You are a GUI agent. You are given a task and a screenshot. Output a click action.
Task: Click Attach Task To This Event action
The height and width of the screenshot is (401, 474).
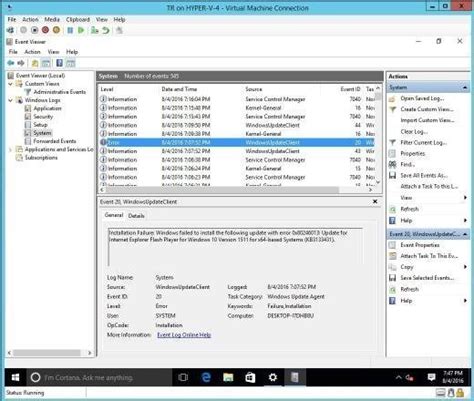pyautogui.click(x=429, y=256)
